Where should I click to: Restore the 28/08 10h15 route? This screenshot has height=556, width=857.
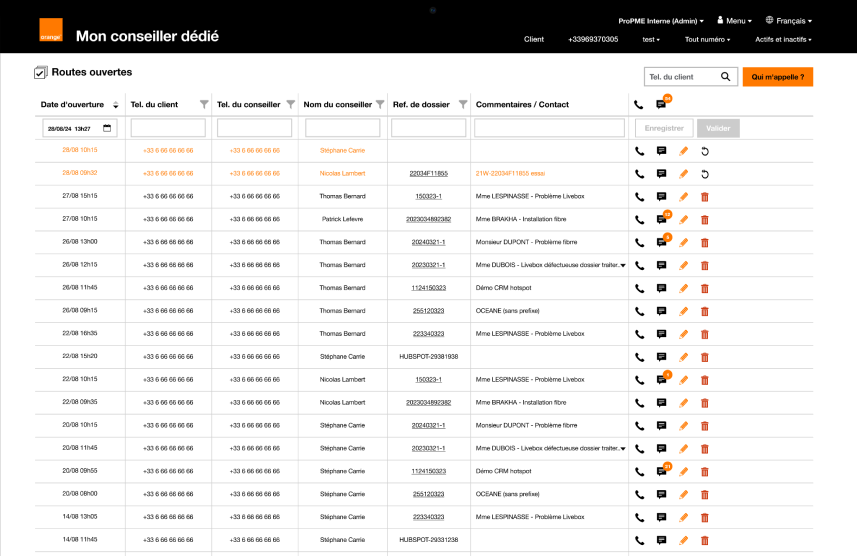pyautogui.click(x=705, y=151)
